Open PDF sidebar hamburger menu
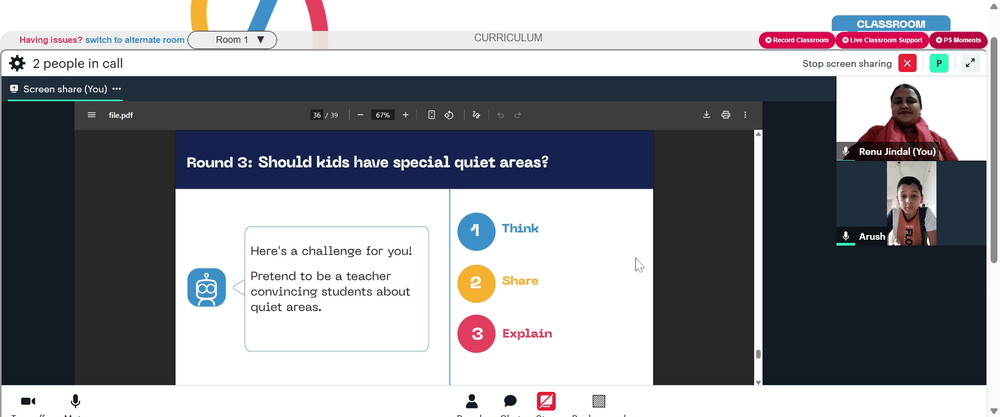This screenshot has width=1000, height=417. click(x=92, y=115)
